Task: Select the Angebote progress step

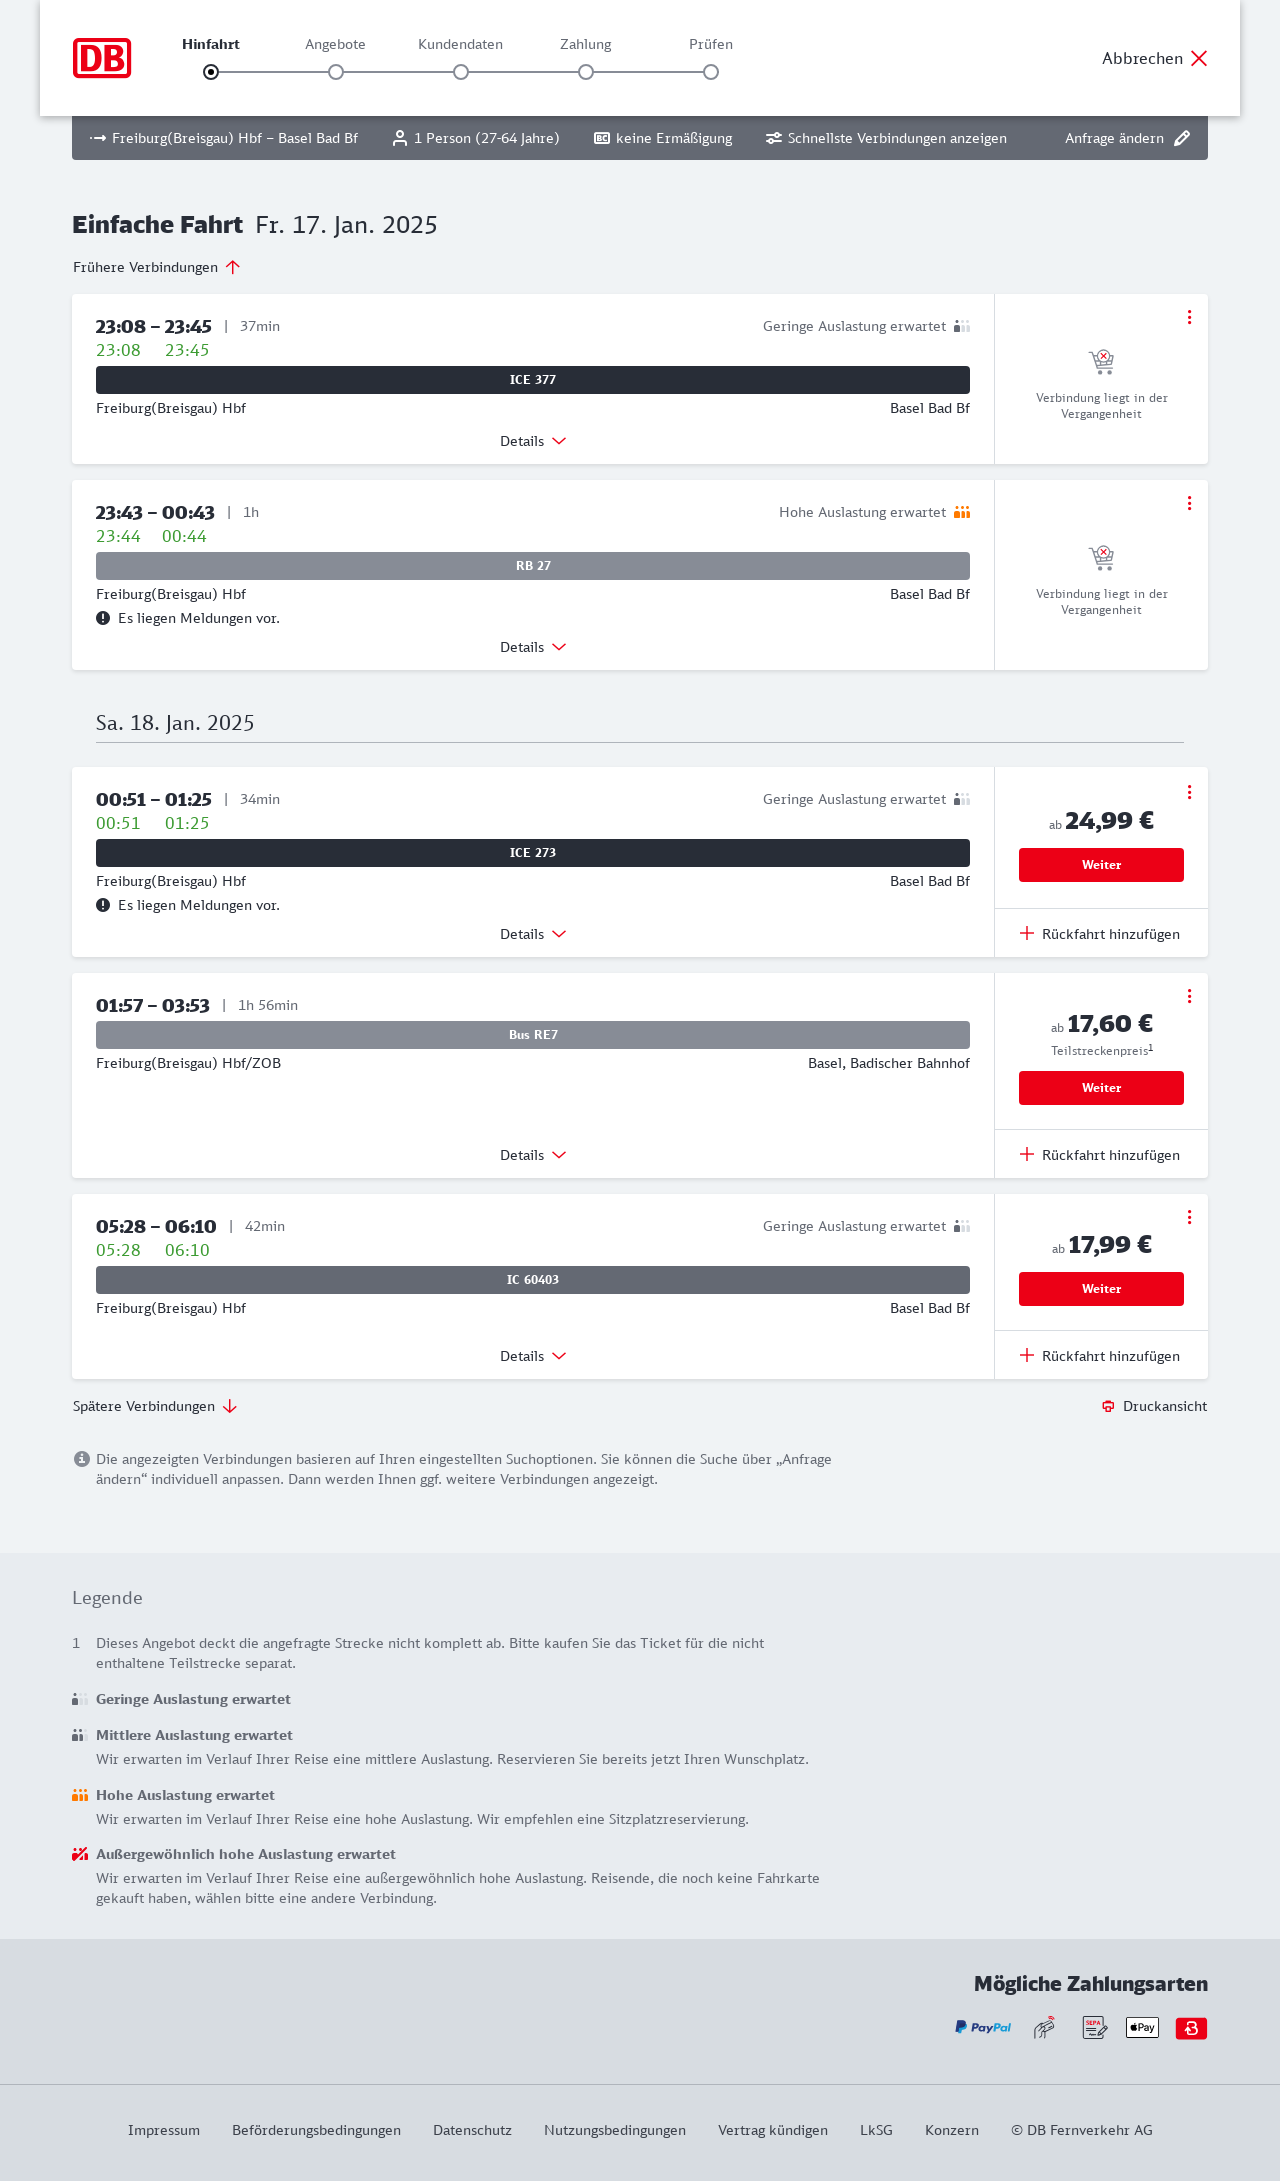Action: point(336,72)
